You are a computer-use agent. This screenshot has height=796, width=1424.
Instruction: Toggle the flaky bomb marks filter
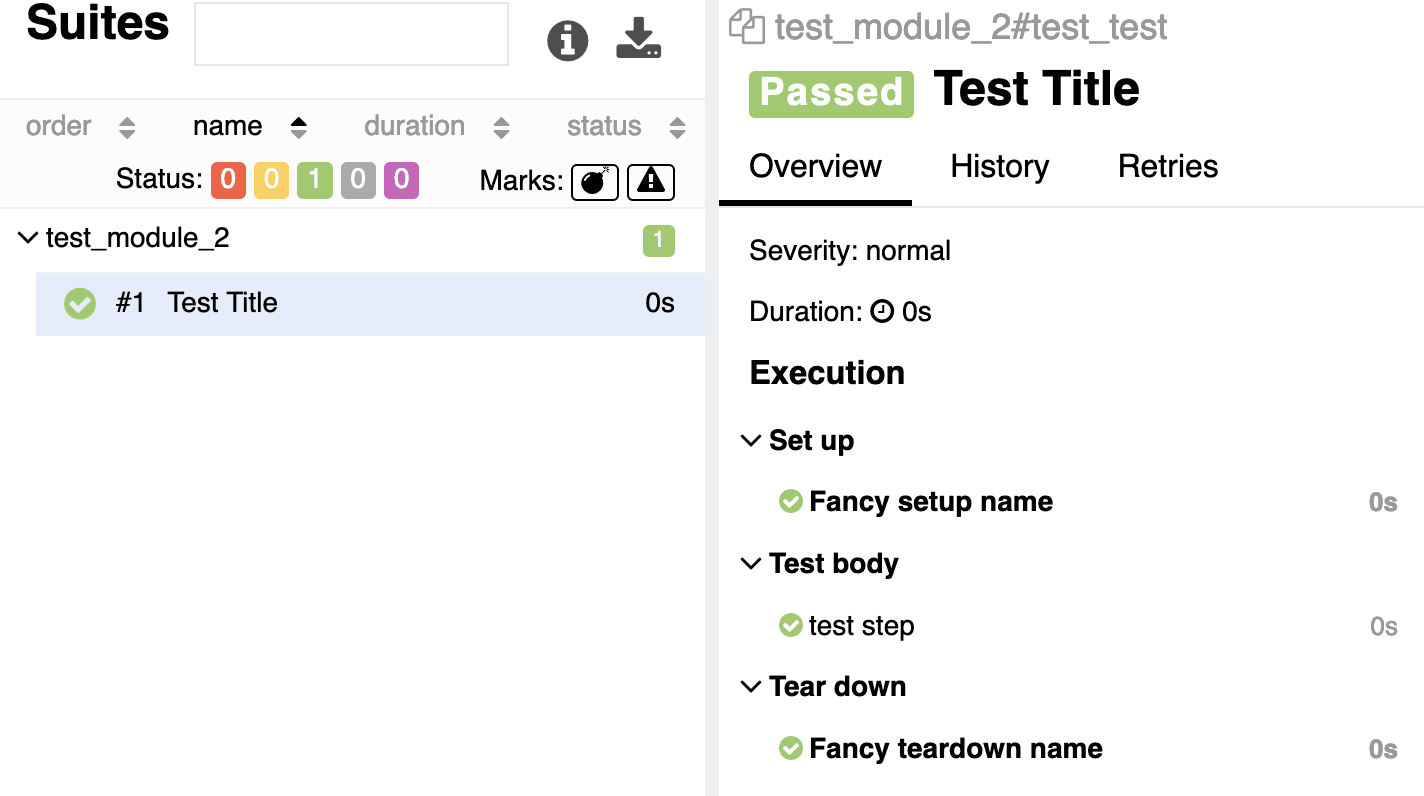click(x=595, y=181)
